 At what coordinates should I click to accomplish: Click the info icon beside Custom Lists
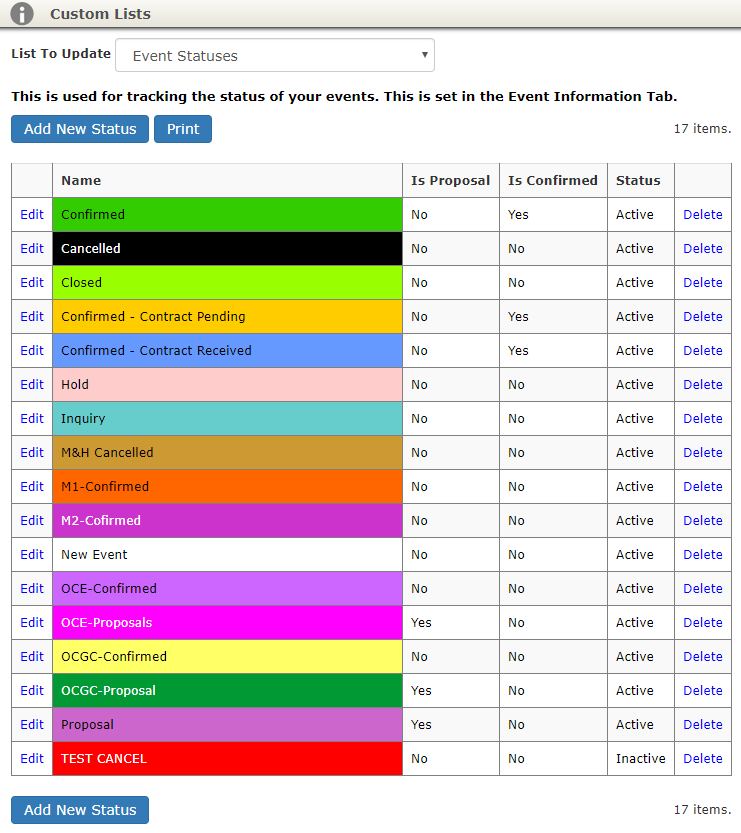point(22,13)
